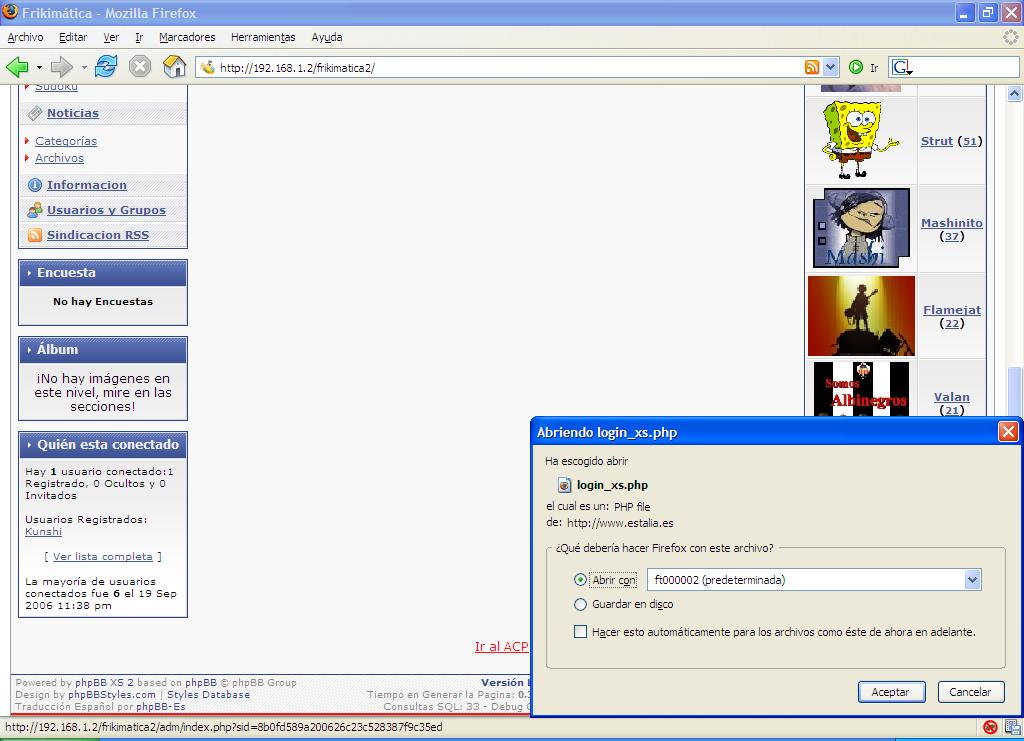This screenshot has height=741, width=1024.
Task: Open the Strut user link
Action: click(x=936, y=141)
